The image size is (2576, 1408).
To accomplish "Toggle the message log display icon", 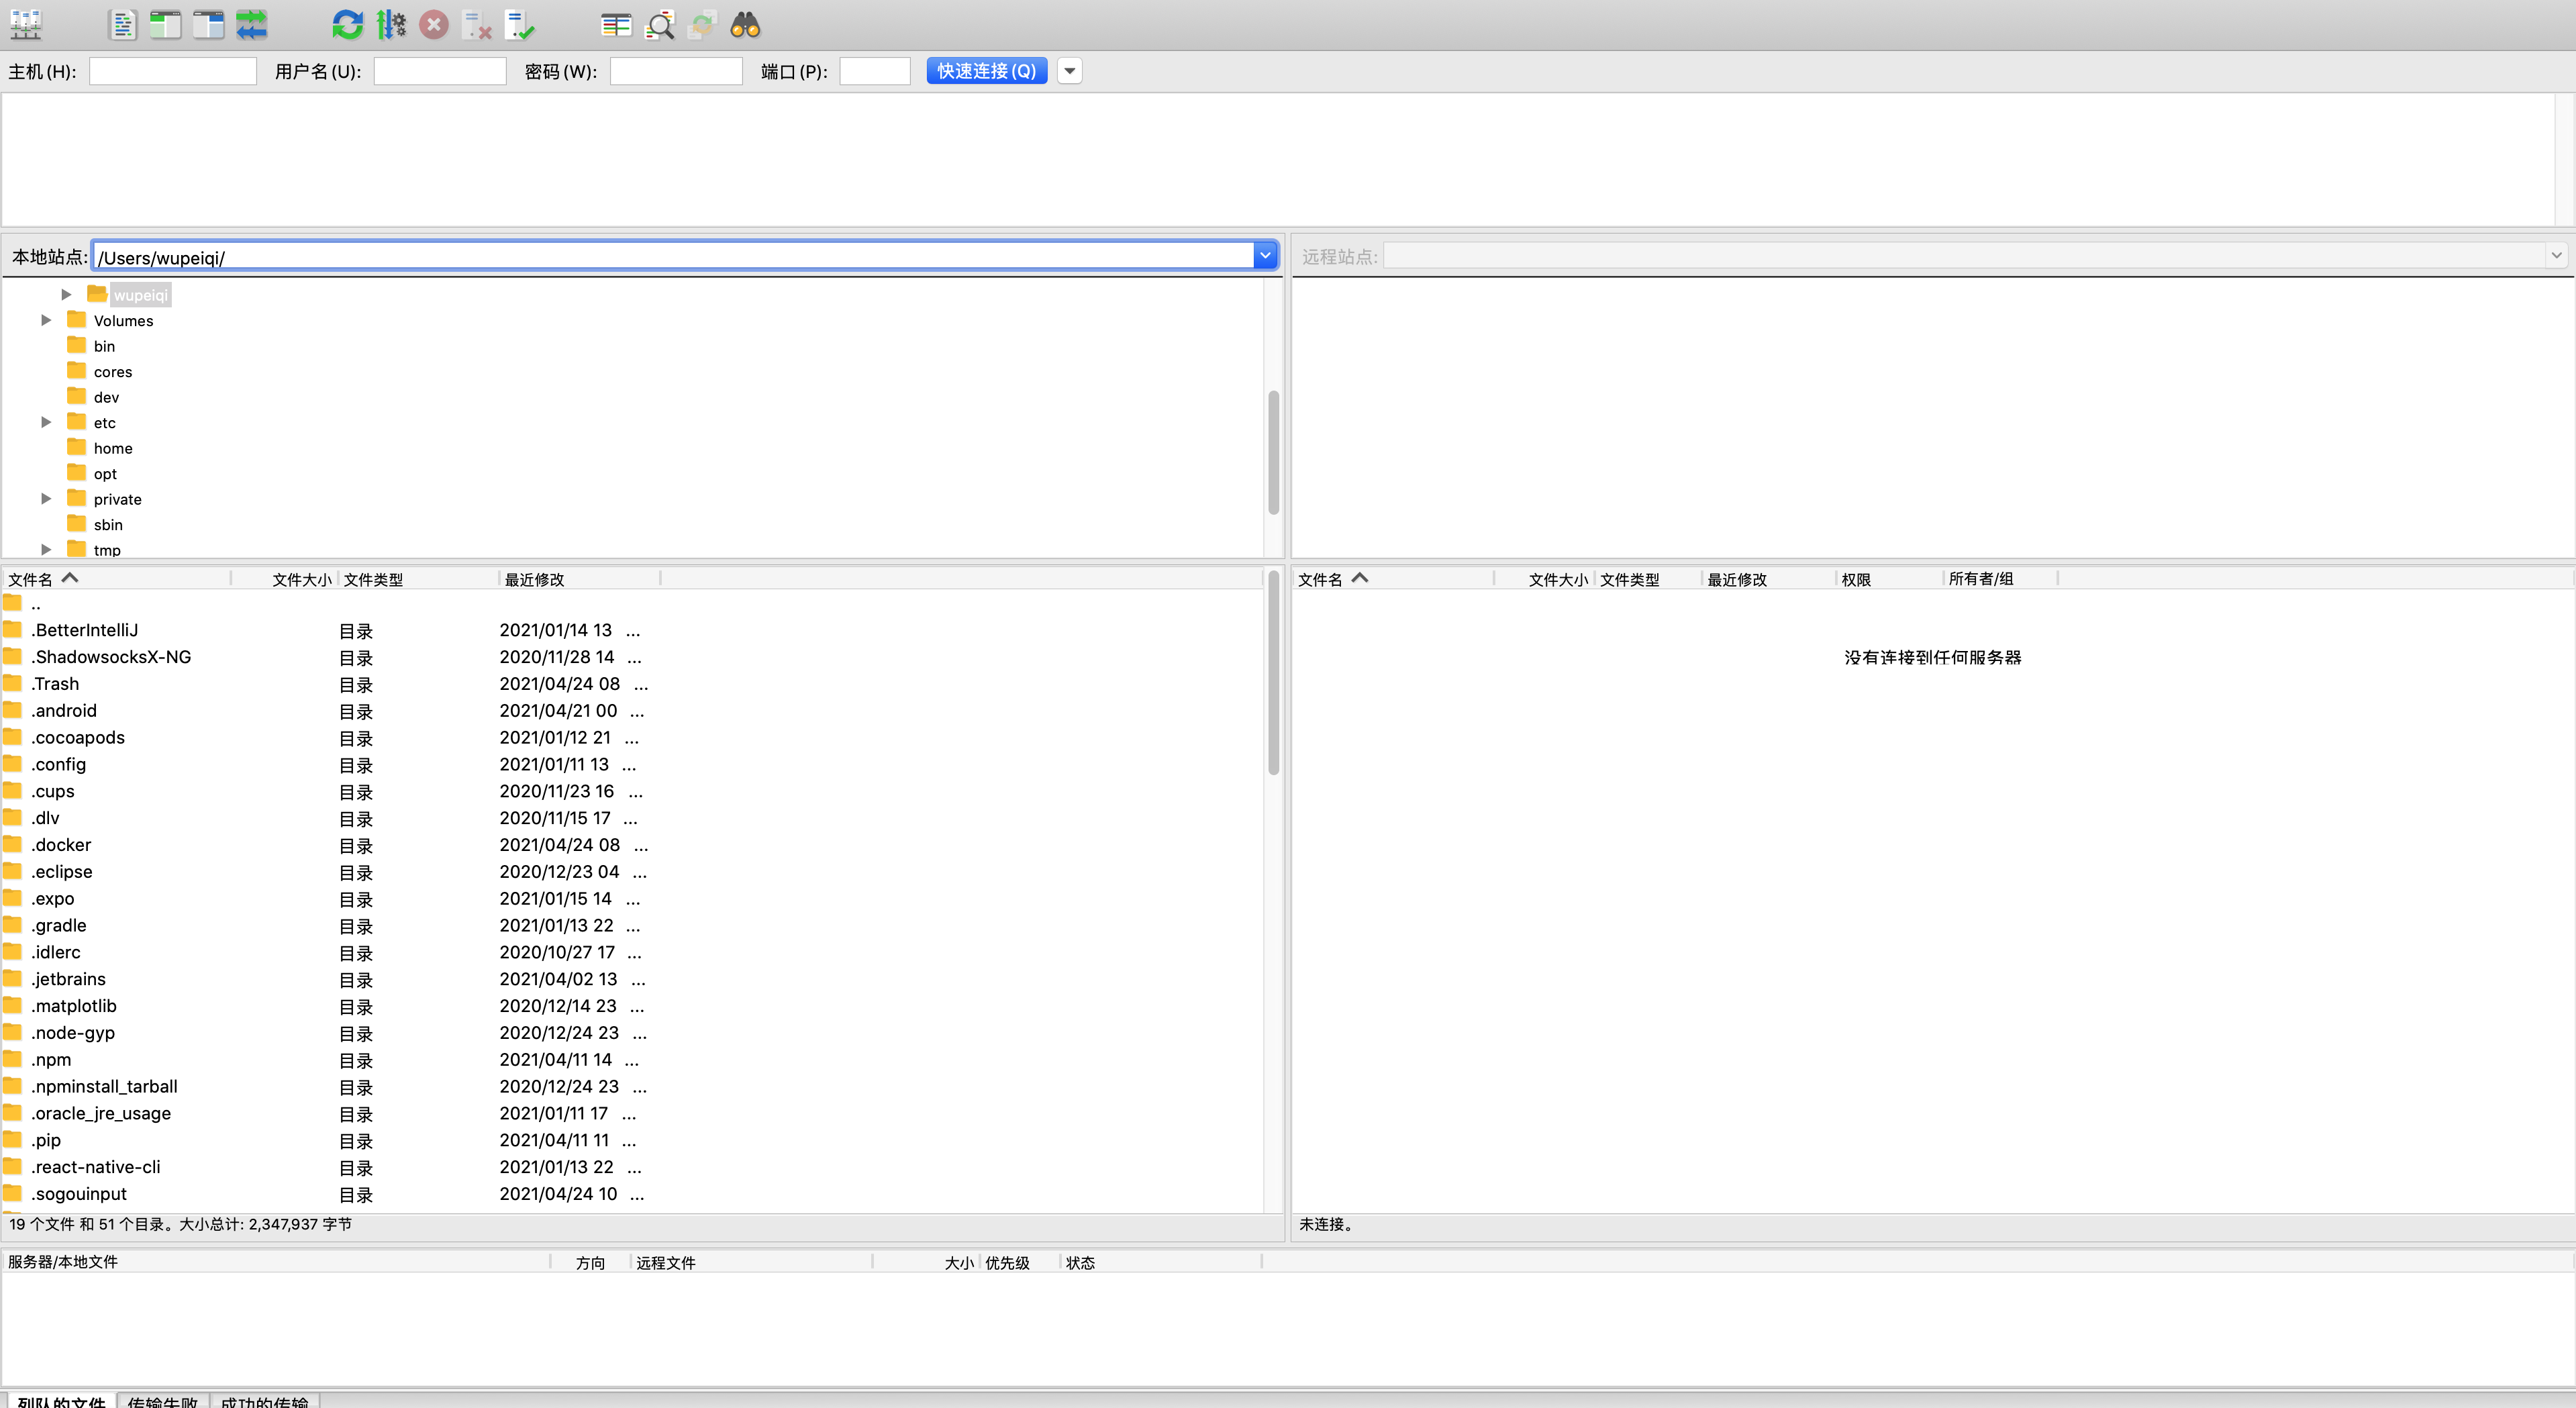I will tap(122, 25).
